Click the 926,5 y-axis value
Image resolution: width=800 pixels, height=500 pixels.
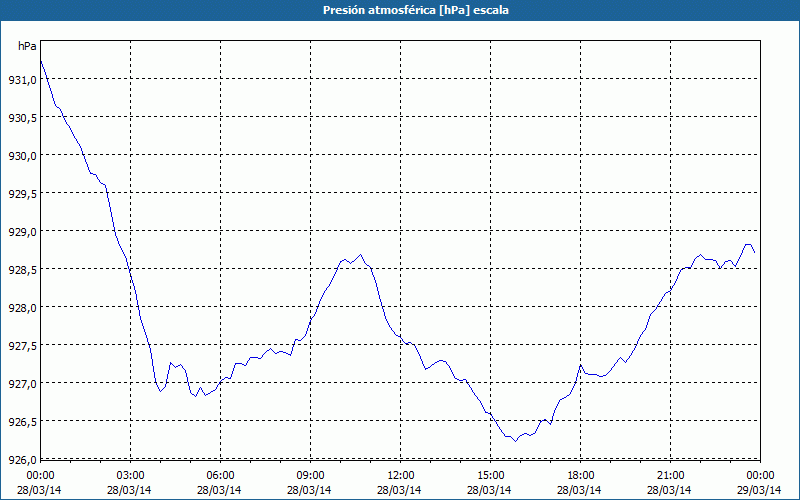coord(23,422)
